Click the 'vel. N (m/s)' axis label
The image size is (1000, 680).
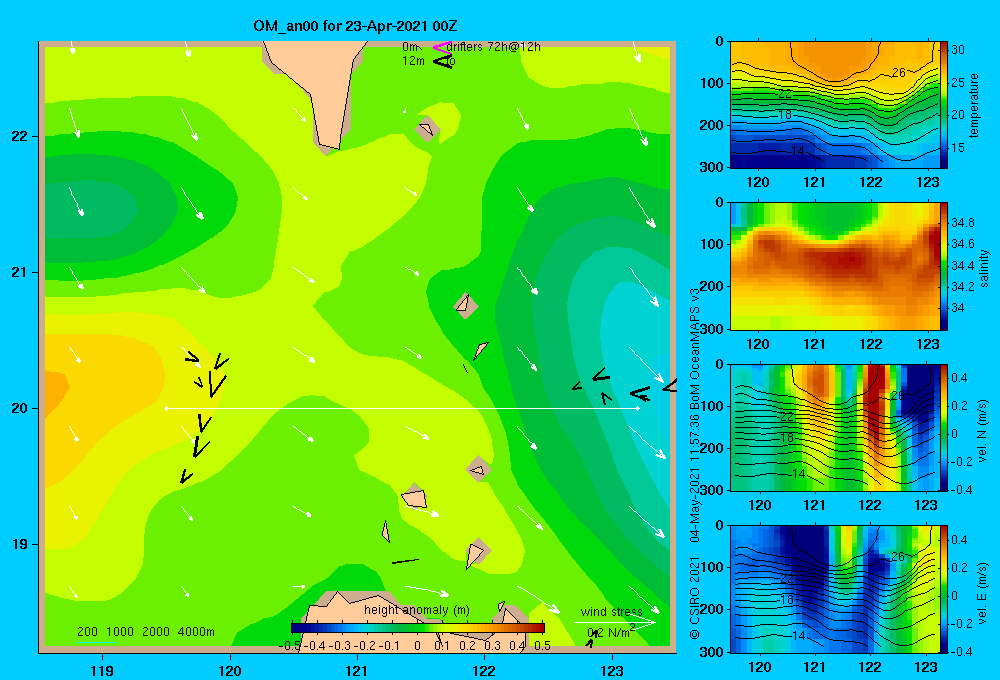983,431
